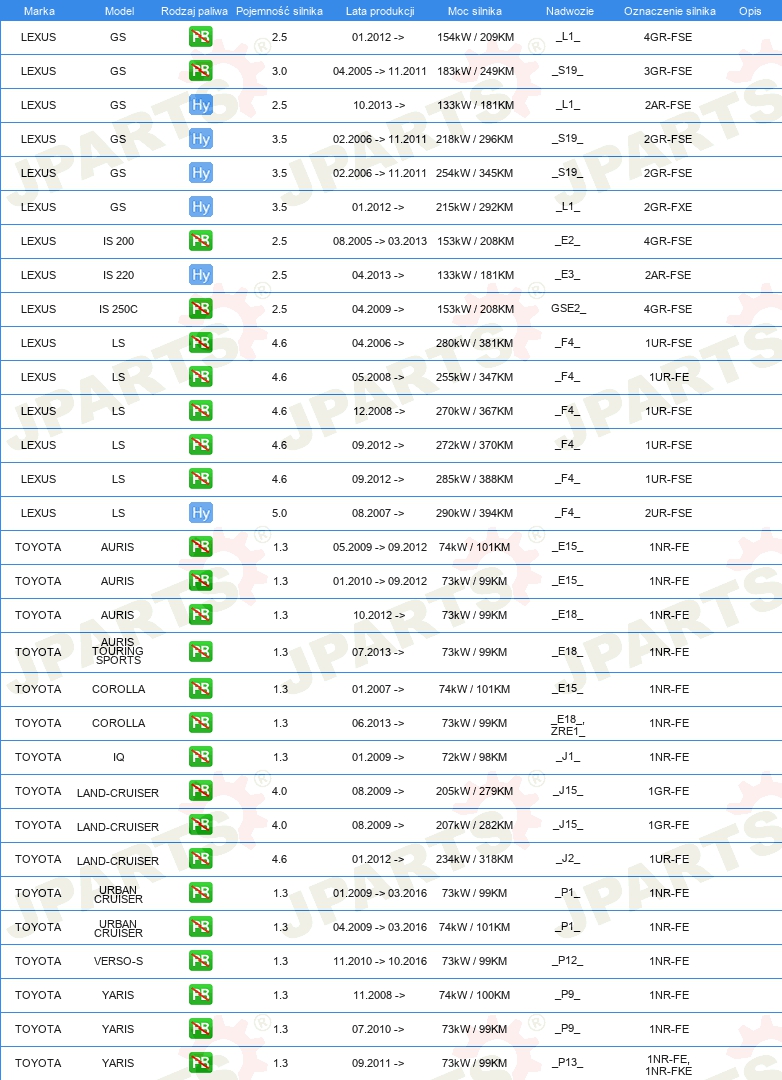Click the petrol icon in the Auris Touring Sports row
782x1080 pixels.
[200, 652]
